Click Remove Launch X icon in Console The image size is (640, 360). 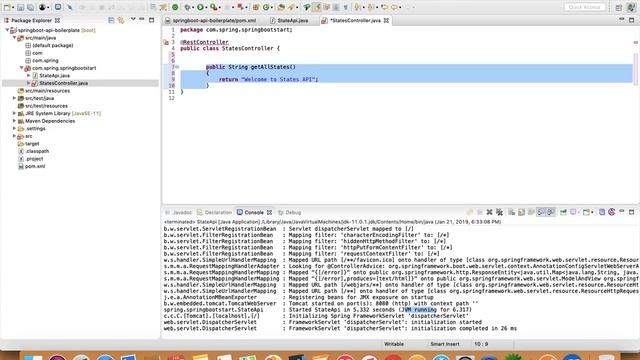[489, 212]
